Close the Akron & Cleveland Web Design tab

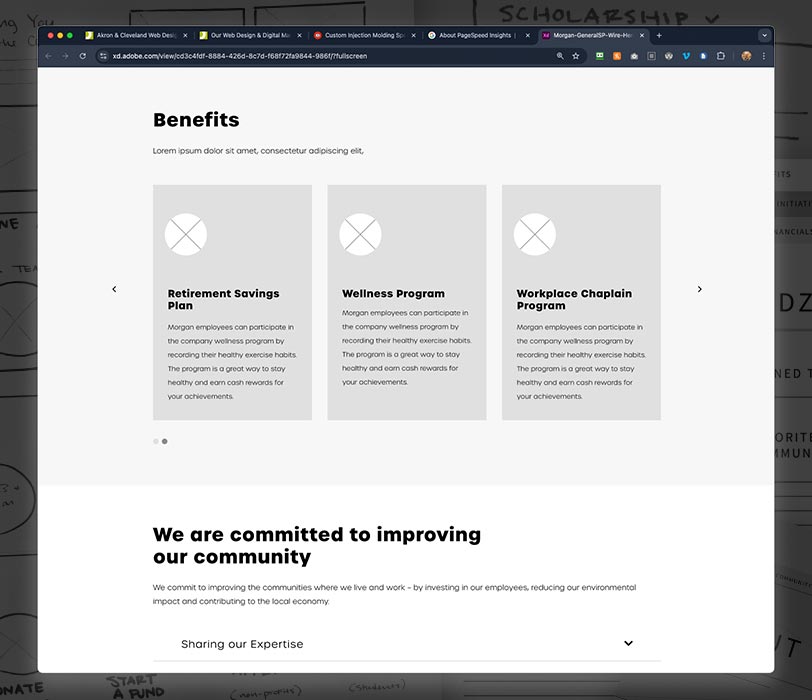coord(185,35)
